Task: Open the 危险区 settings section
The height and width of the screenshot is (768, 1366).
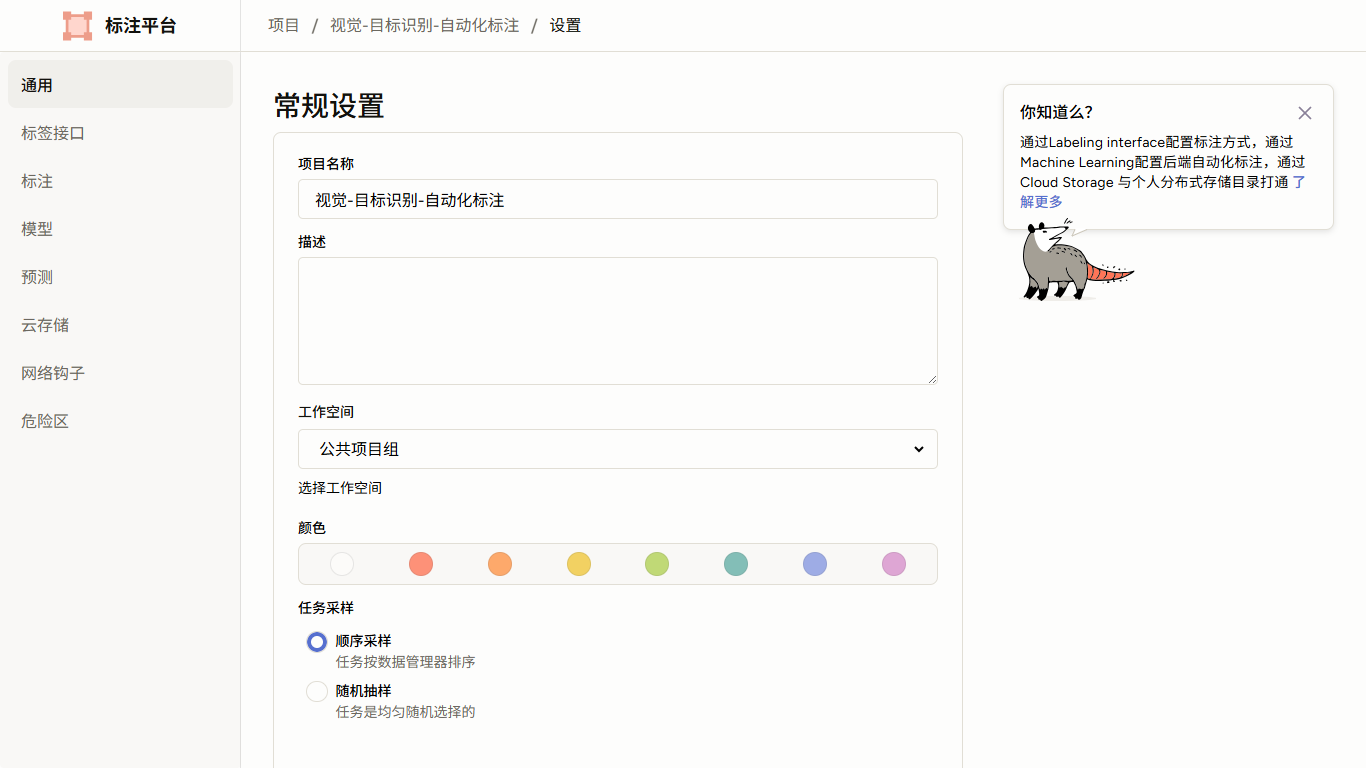Action: tap(120, 421)
